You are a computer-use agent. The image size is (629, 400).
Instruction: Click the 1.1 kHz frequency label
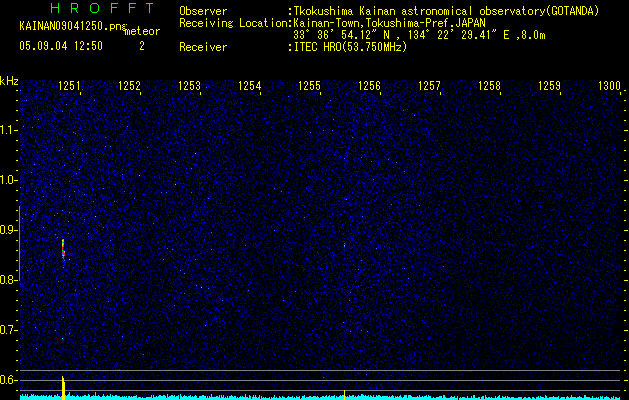pyautogui.click(x=7, y=130)
